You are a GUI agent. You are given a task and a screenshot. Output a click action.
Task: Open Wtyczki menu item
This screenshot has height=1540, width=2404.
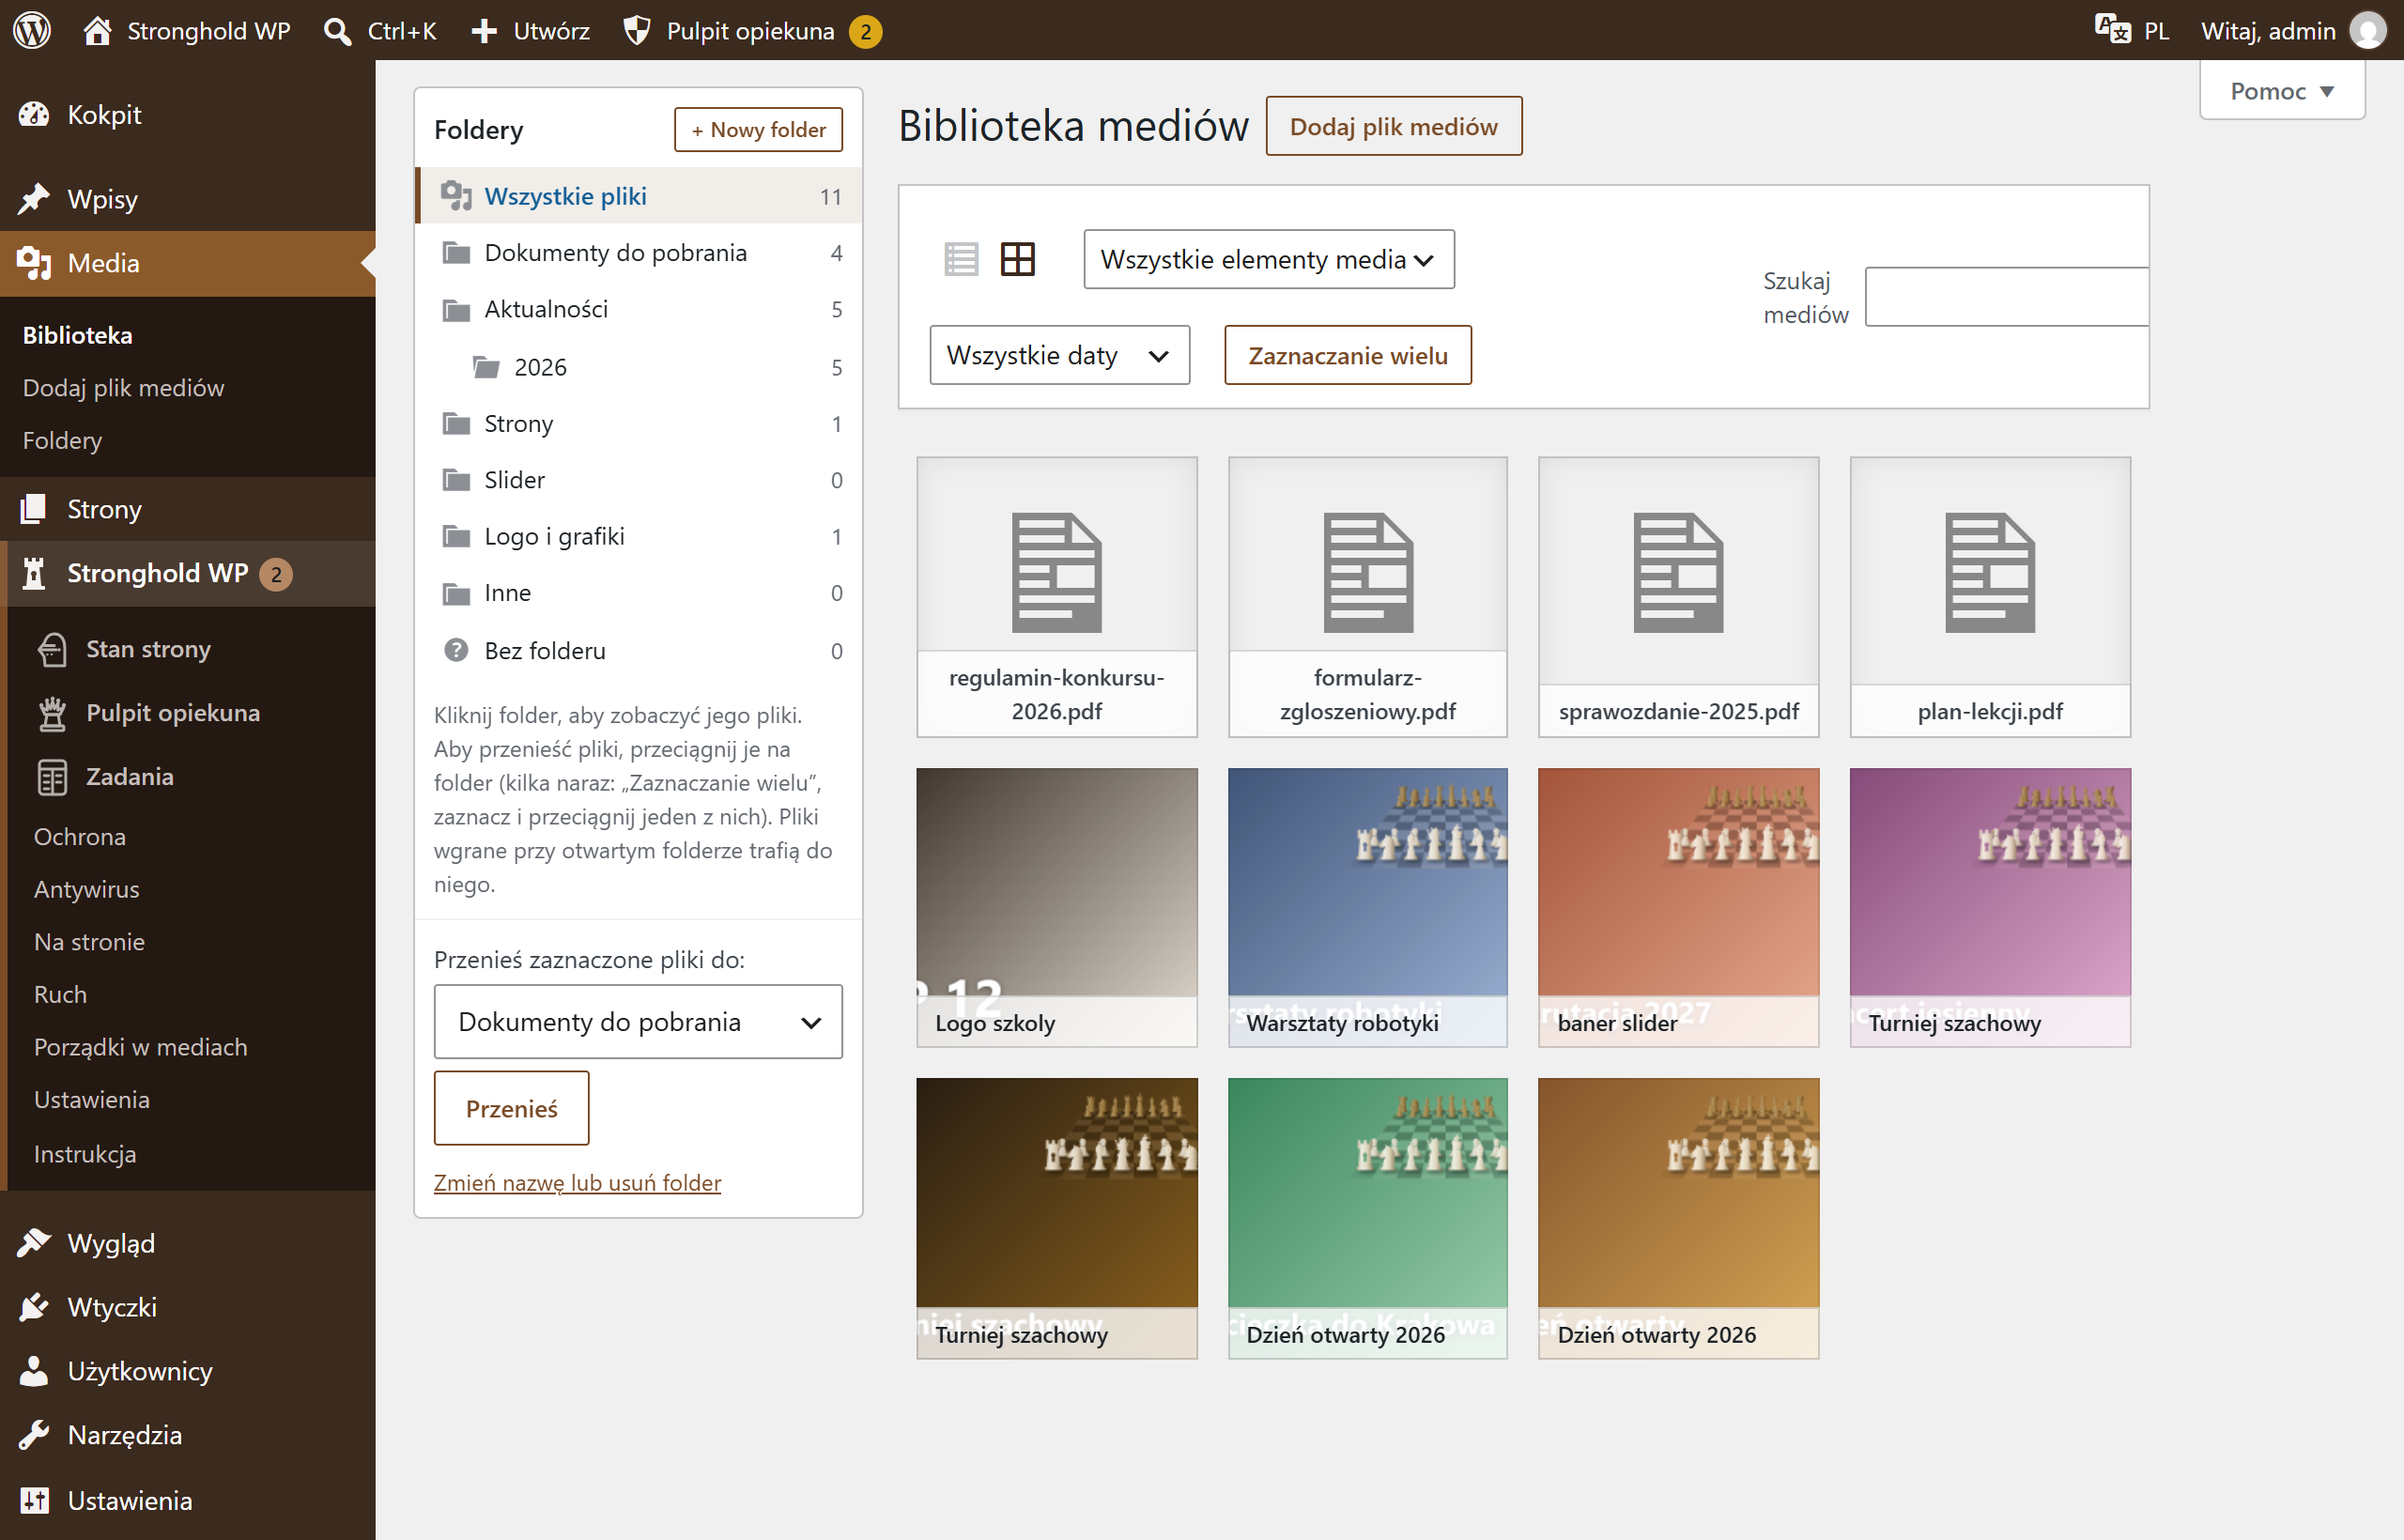click(112, 1307)
